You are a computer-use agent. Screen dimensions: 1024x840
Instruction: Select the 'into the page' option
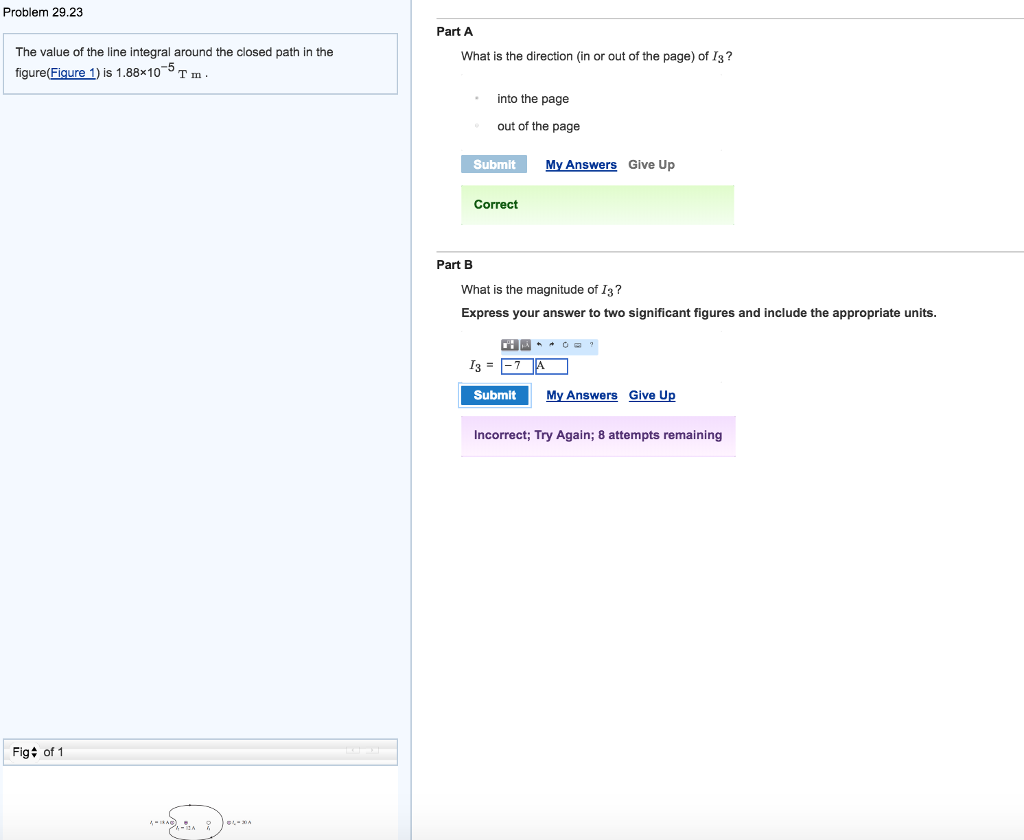[x=478, y=99]
